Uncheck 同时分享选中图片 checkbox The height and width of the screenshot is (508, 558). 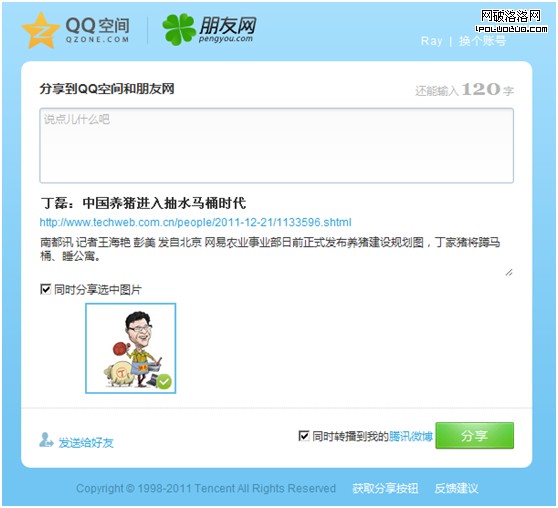(x=45, y=289)
